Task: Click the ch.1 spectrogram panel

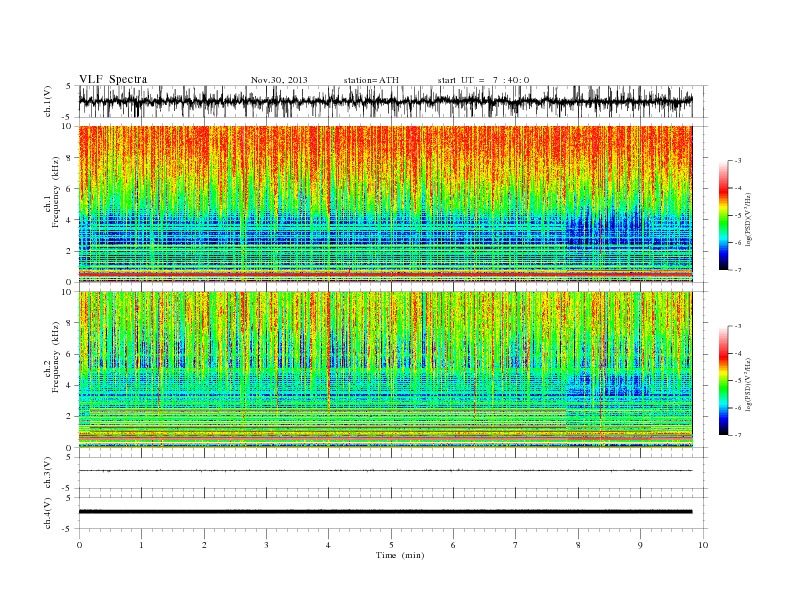Action: pyautogui.click(x=385, y=204)
